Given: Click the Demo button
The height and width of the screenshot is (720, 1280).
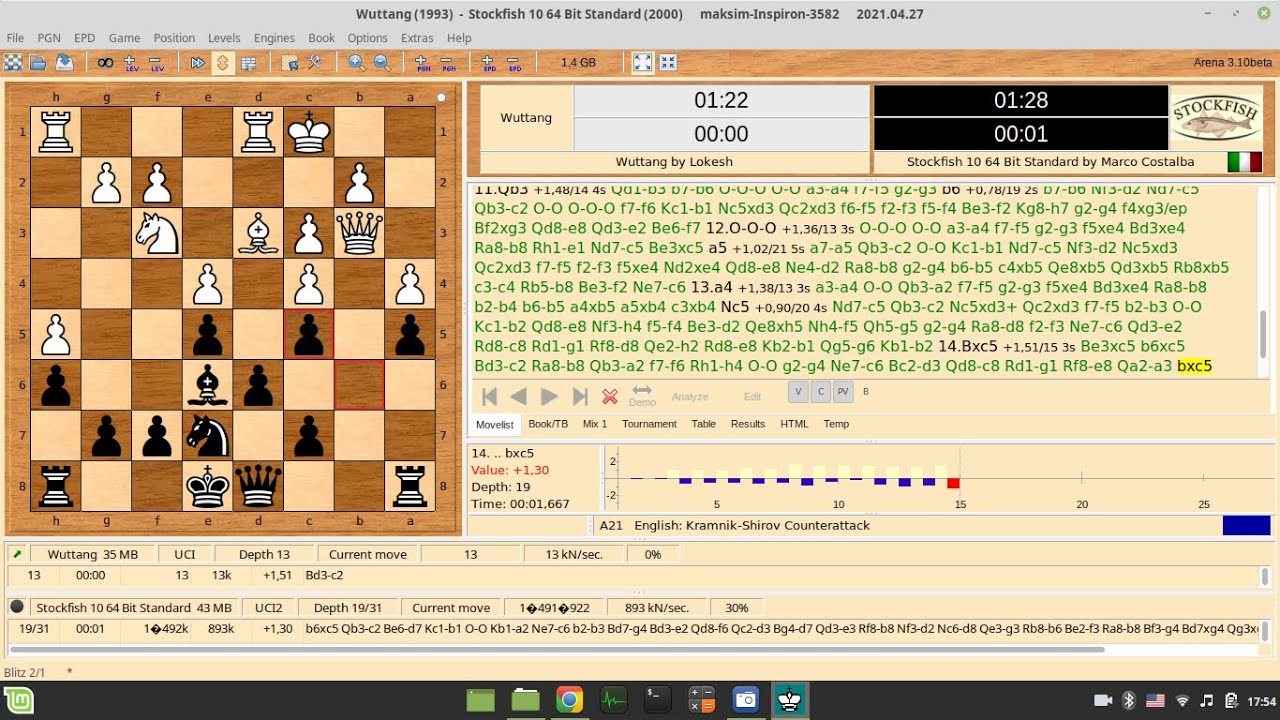Looking at the screenshot, I should click(642, 396).
